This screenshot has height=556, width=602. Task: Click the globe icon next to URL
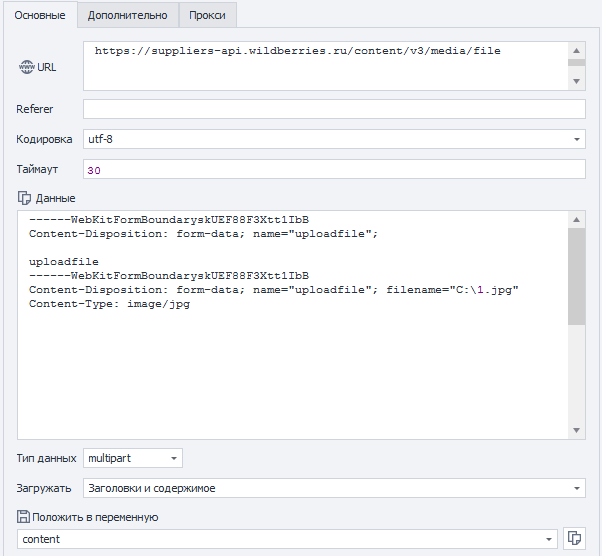pos(25,68)
